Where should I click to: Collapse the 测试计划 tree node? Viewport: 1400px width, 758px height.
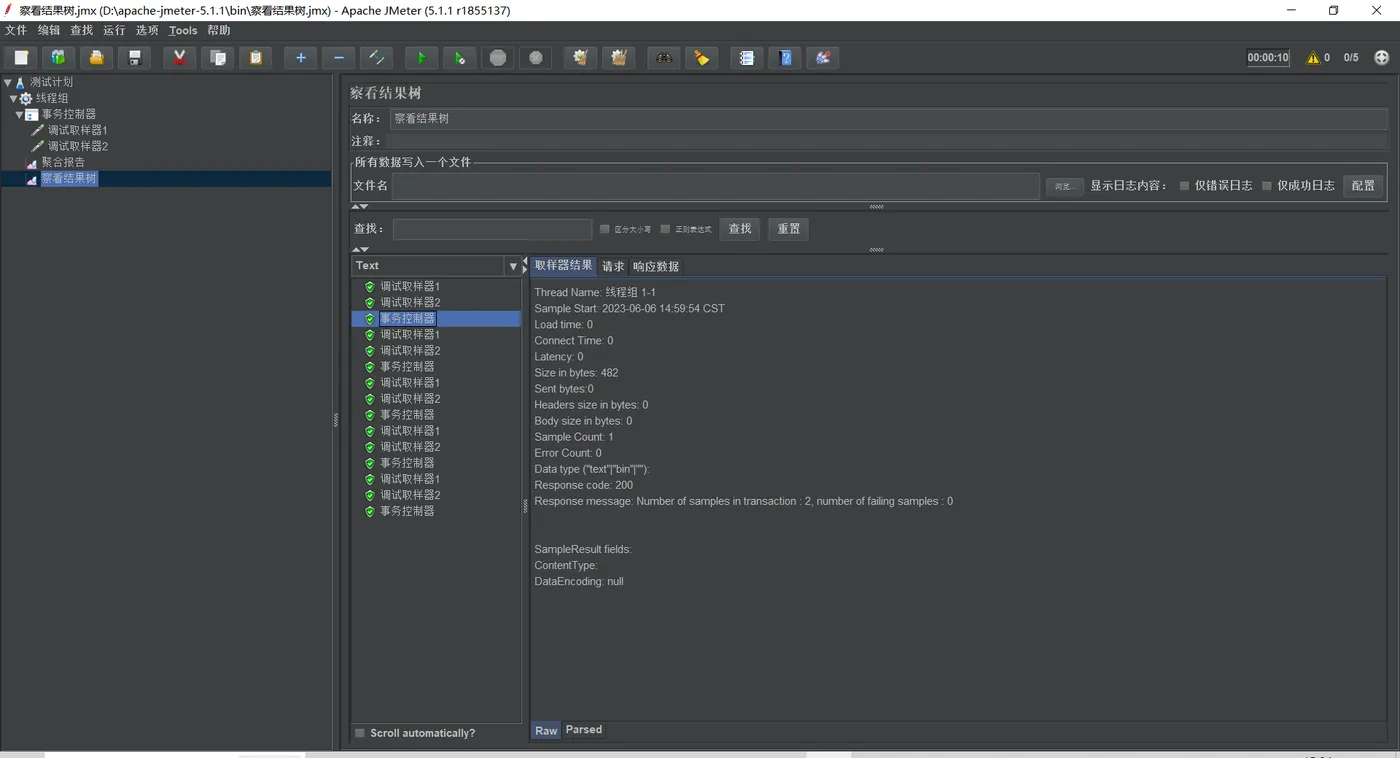8,82
